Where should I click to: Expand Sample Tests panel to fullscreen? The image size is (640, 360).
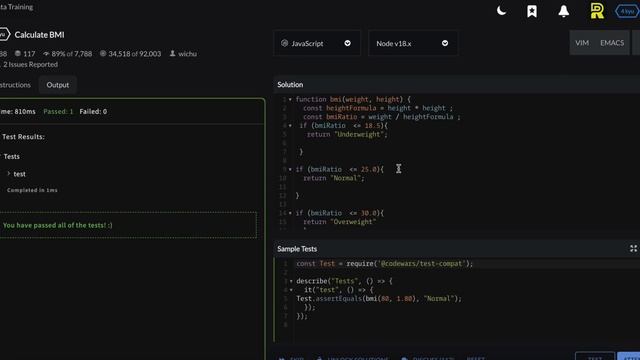[633, 249]
